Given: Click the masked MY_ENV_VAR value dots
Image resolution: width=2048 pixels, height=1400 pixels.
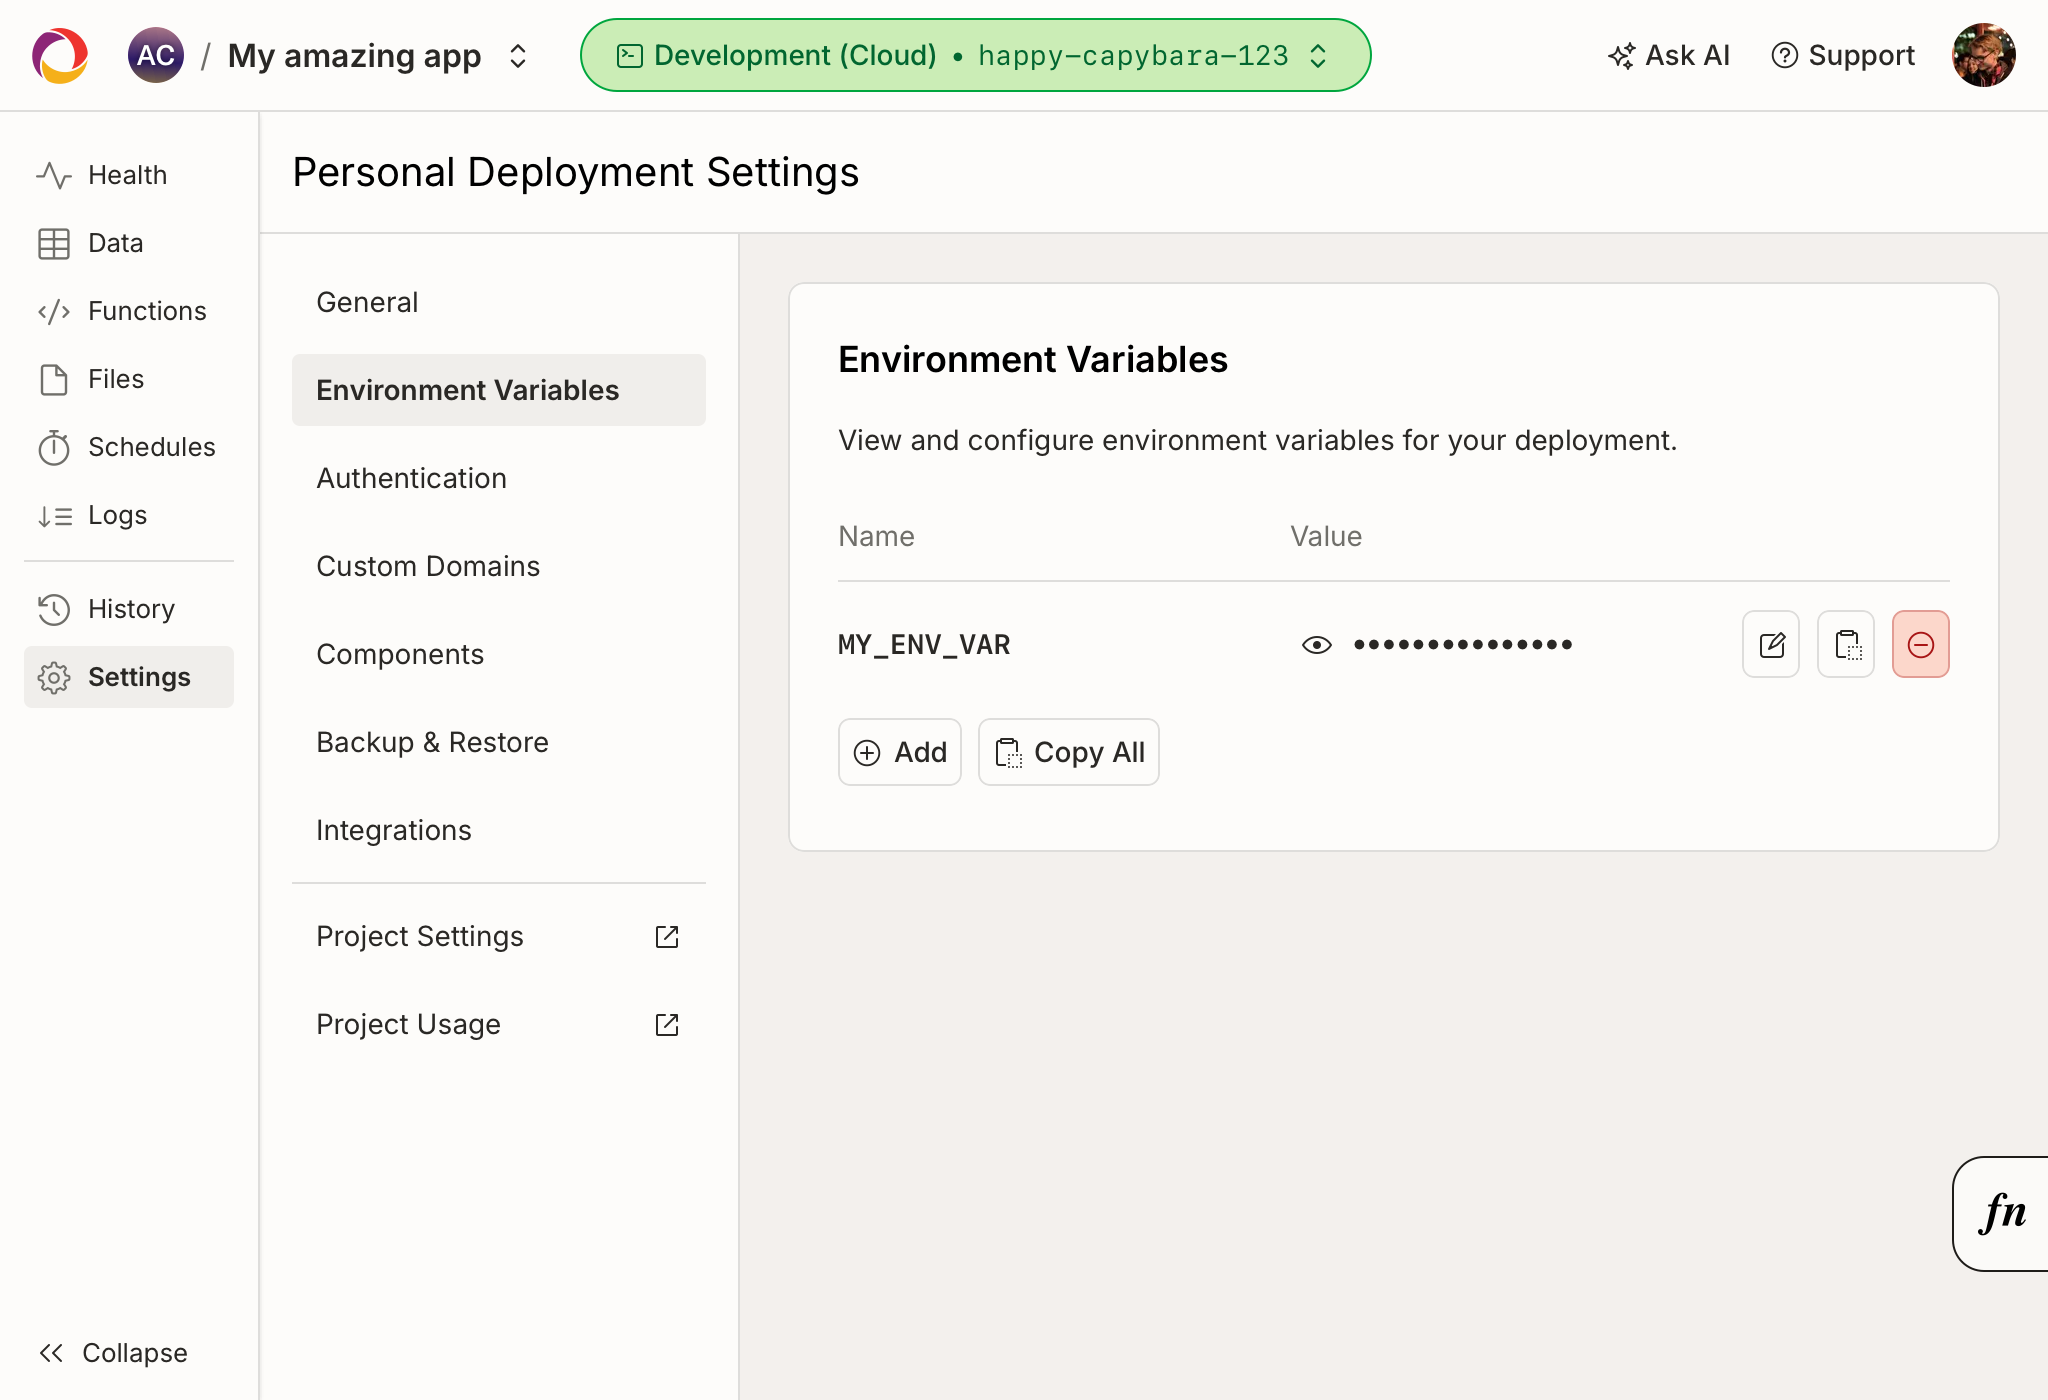Looking at the screenshot, I should (1463, 645).
